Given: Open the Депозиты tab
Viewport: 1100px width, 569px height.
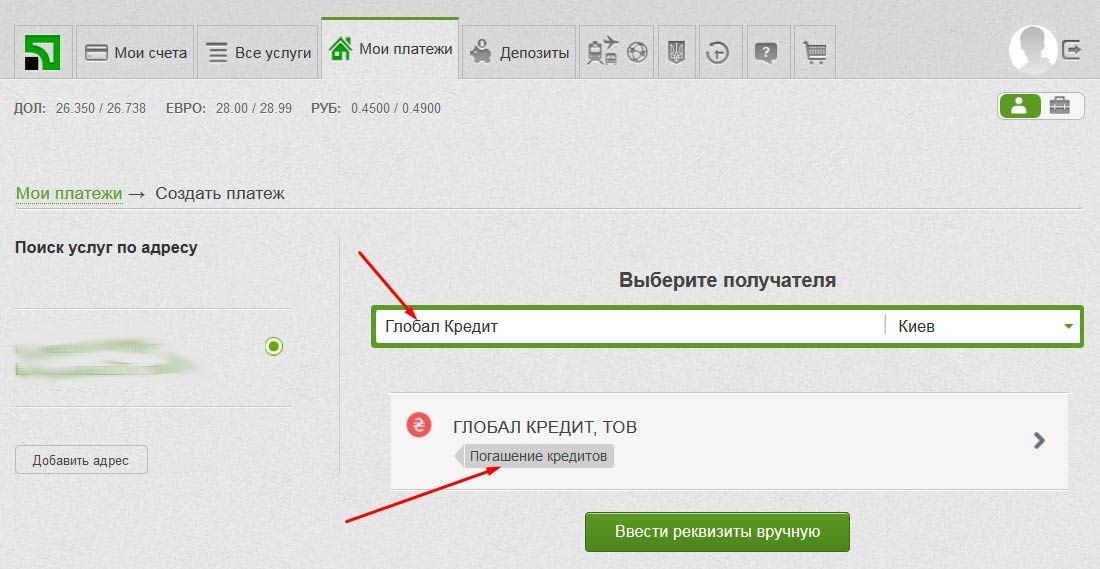Looking at the screenshot, I should click(519, 53).
